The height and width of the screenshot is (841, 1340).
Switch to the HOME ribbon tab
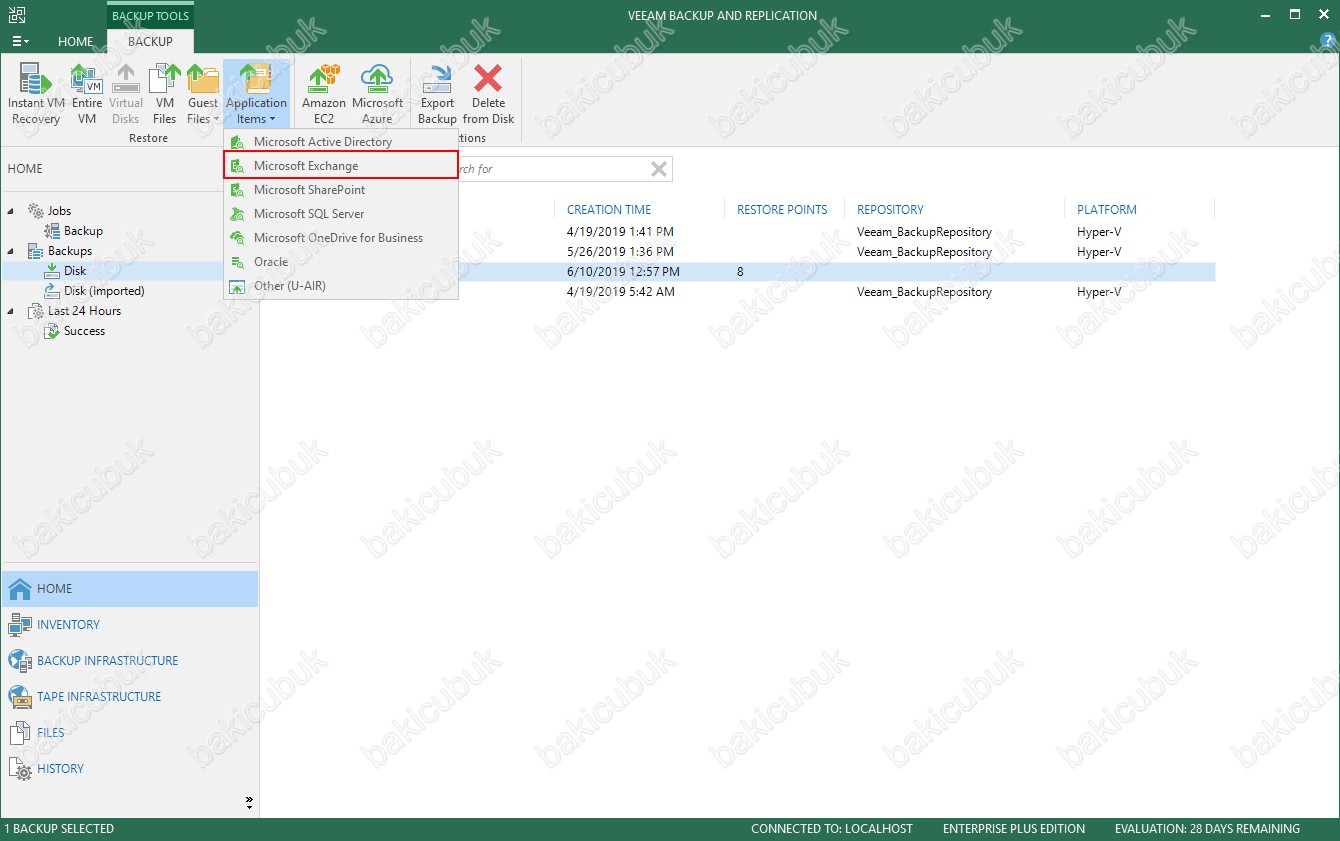point(76,42)
